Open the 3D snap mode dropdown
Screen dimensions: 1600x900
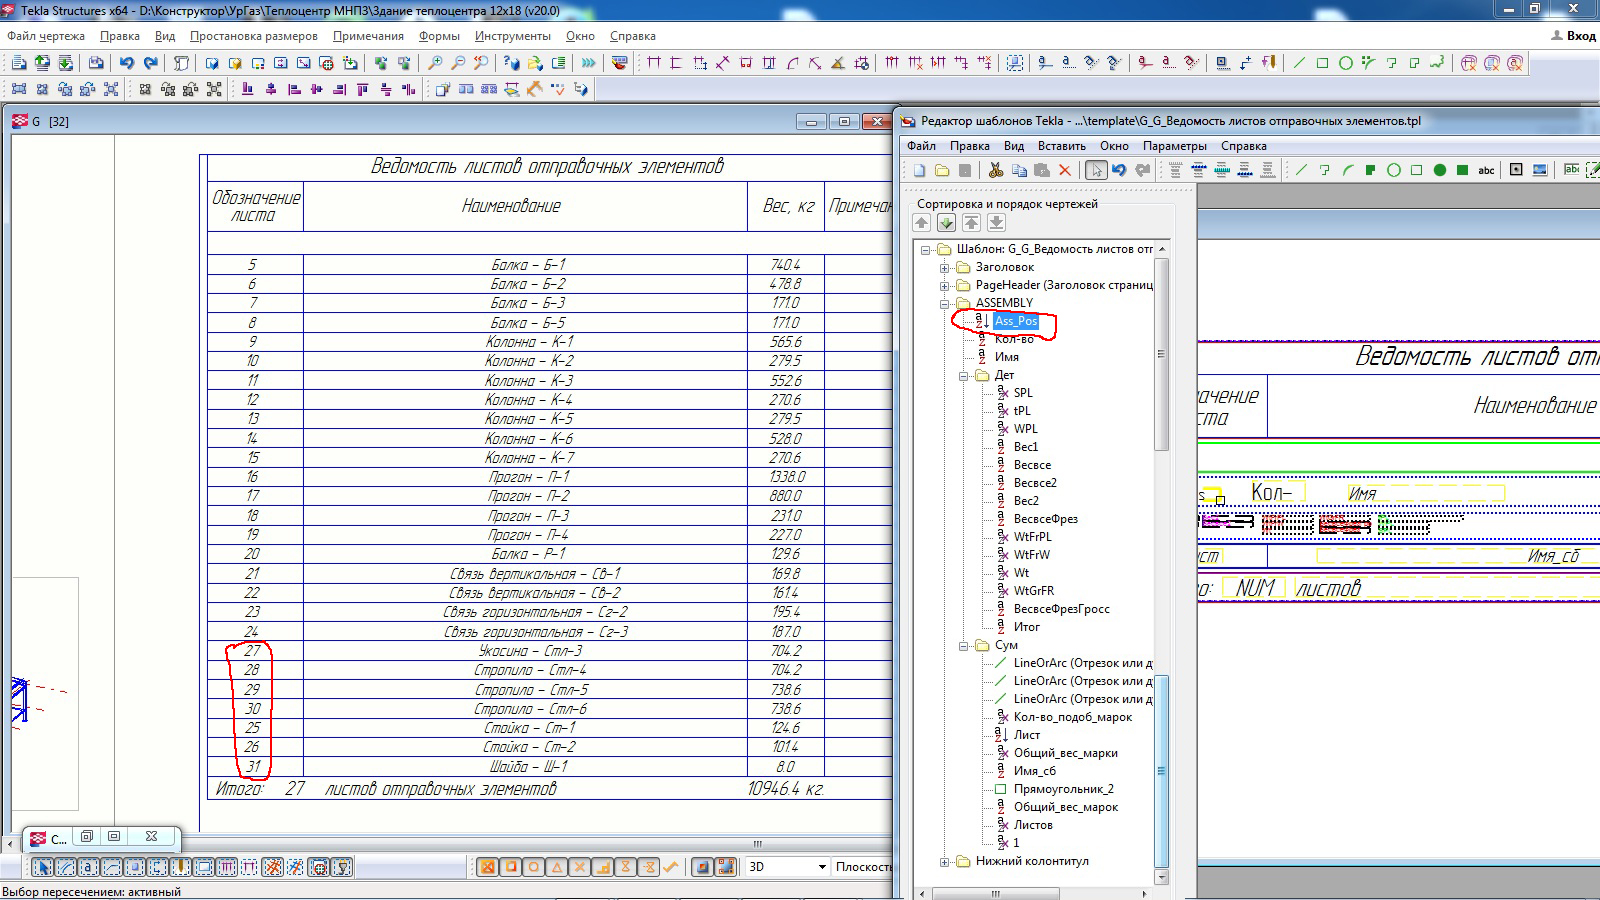822,867
